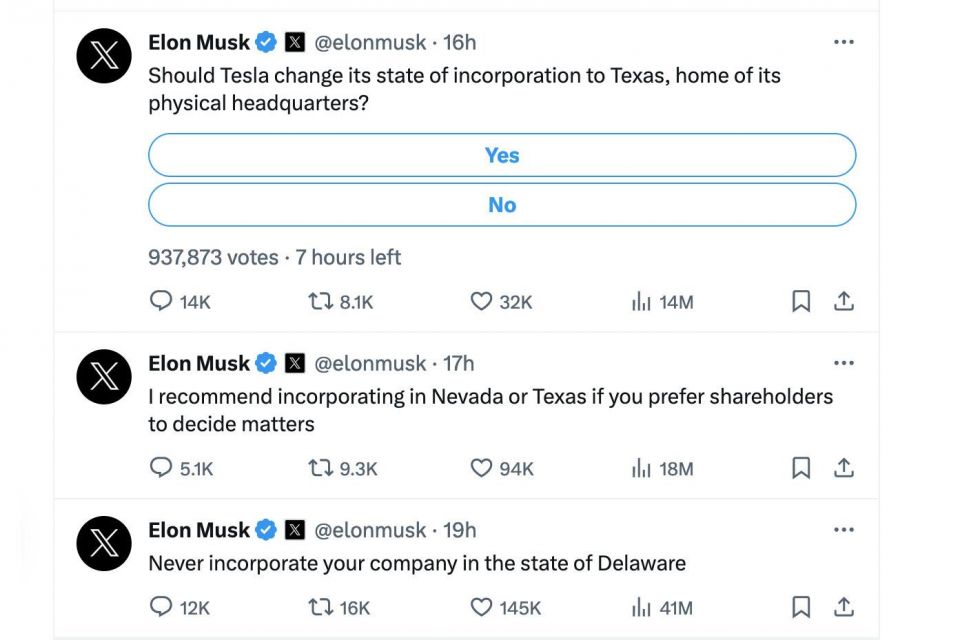Bookmark the Nevada or Texas tweet

point(801,467)
